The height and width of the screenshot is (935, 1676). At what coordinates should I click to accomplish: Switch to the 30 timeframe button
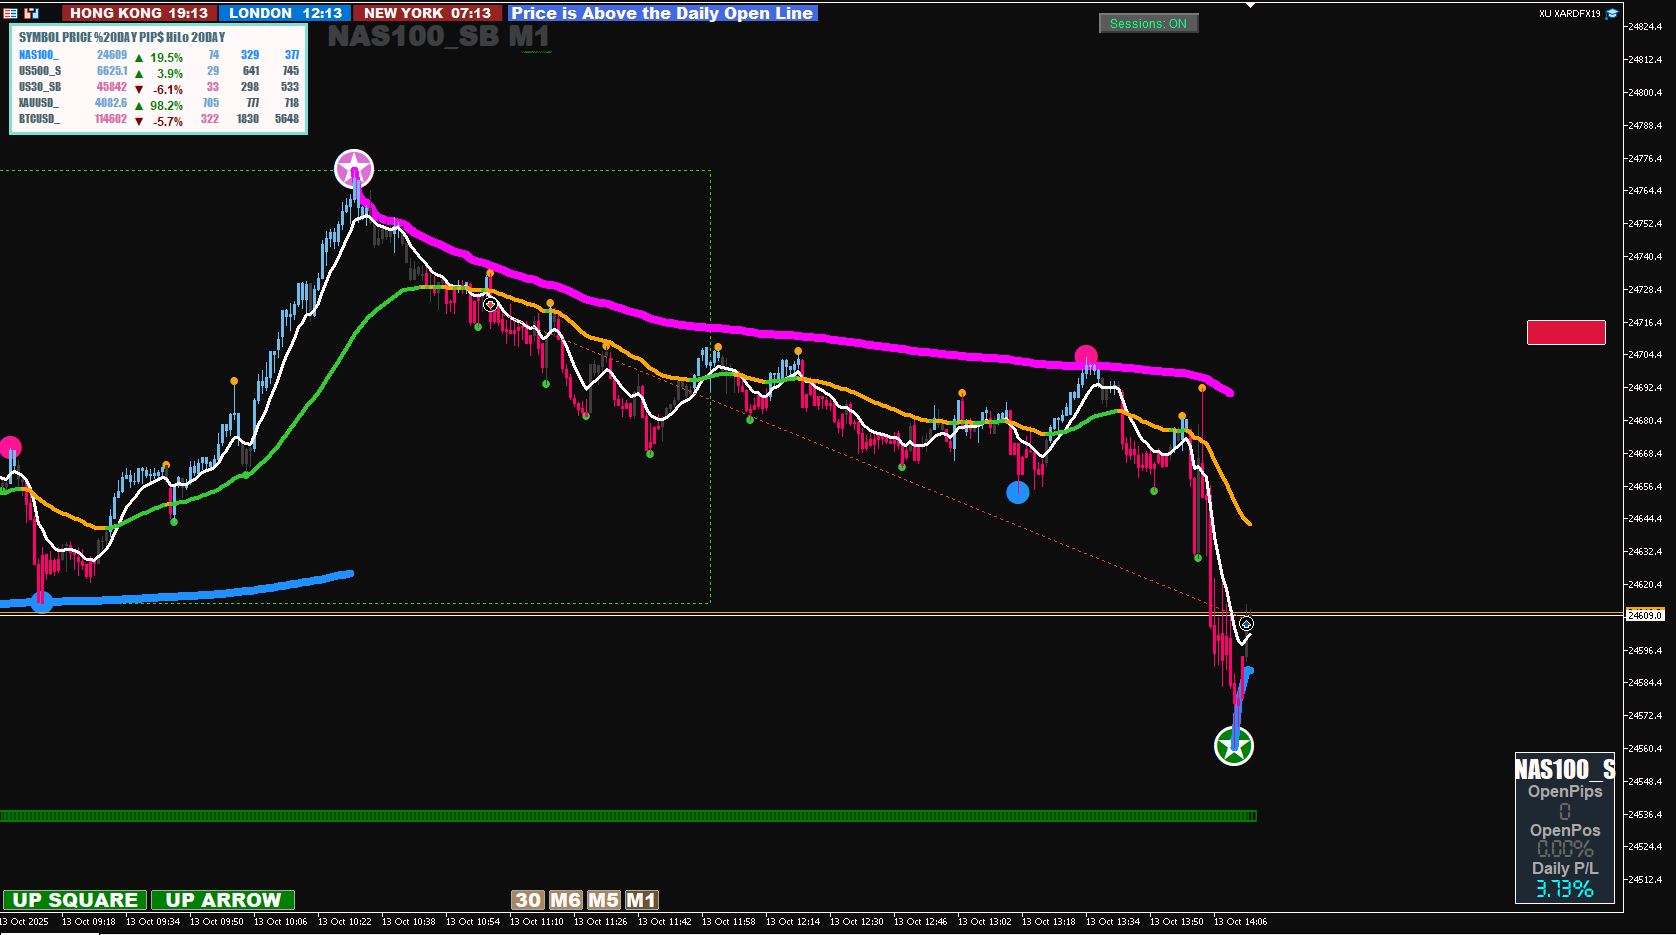pyautogui.click(x=528, y=900)
